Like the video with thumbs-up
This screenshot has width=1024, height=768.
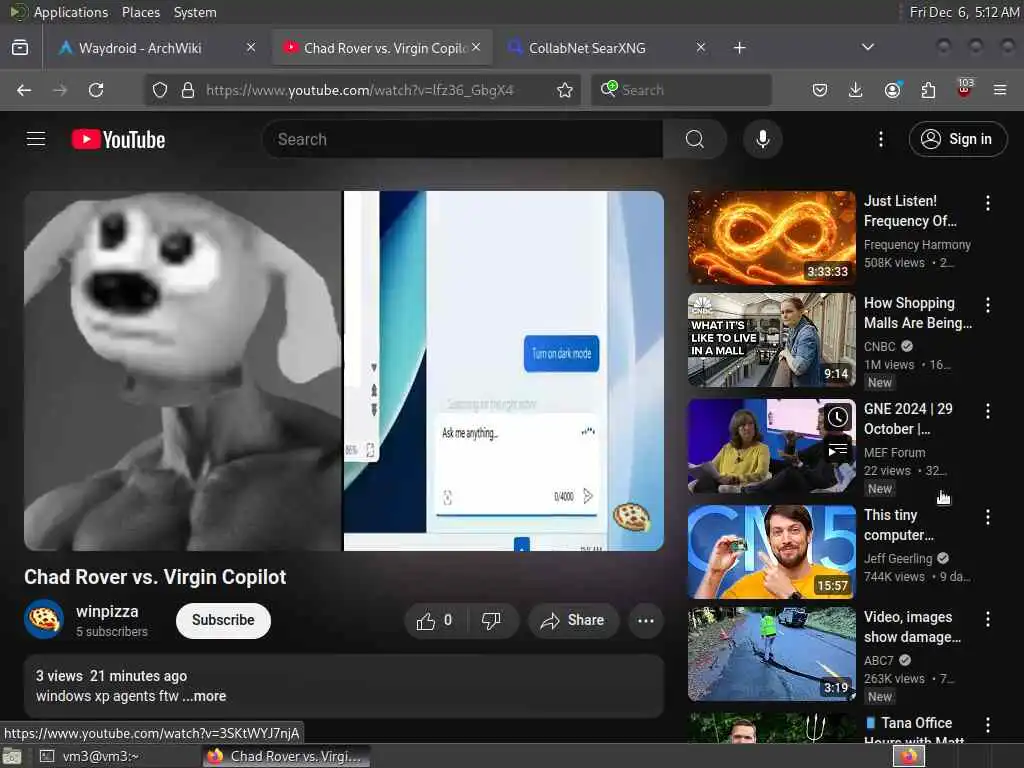click(x=435, y=620)
